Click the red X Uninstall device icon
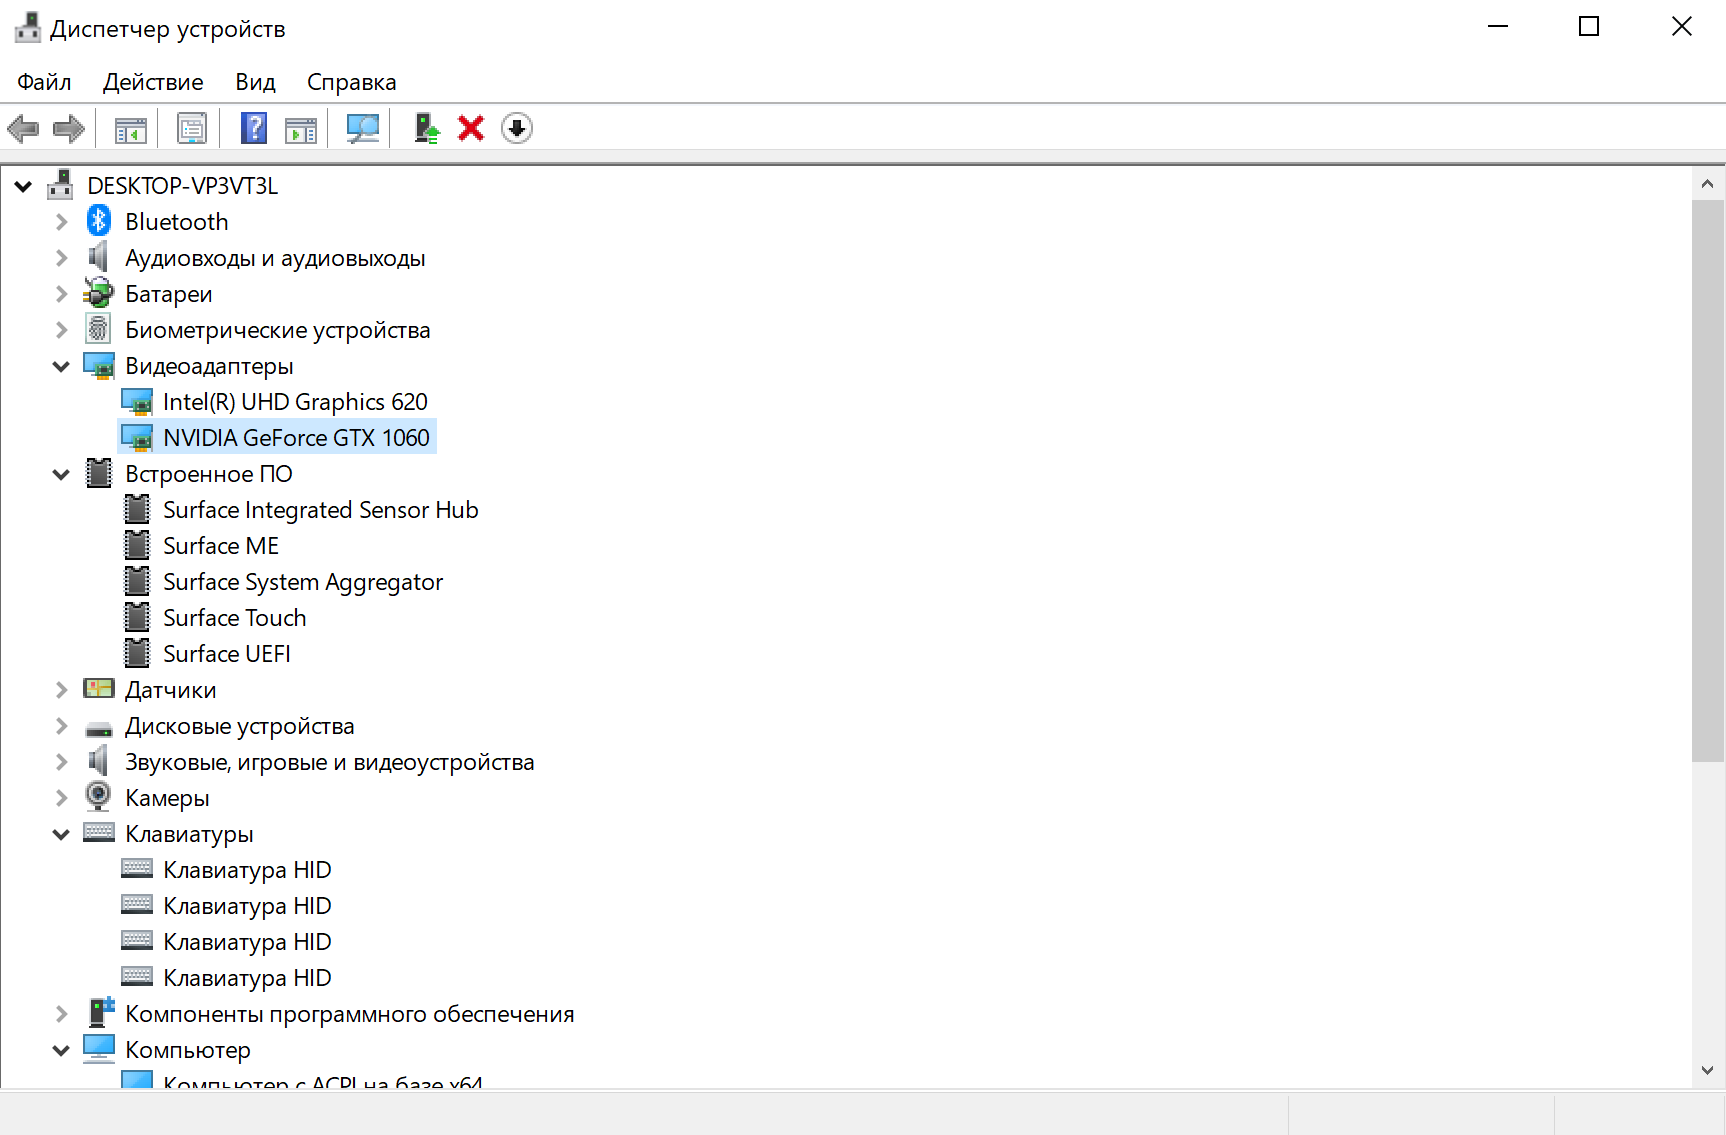Viewport: 1726px width, 1135px height. [471, 128]
